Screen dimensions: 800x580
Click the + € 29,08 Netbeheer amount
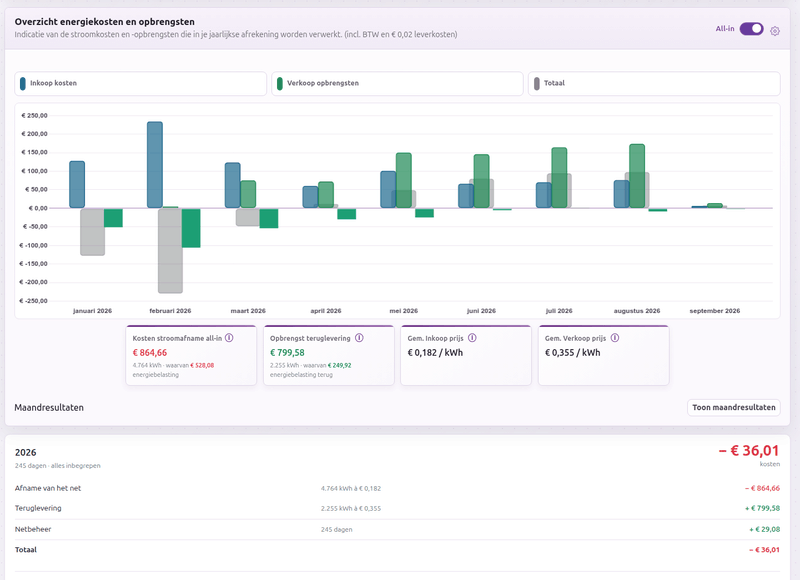pos(764,529)
